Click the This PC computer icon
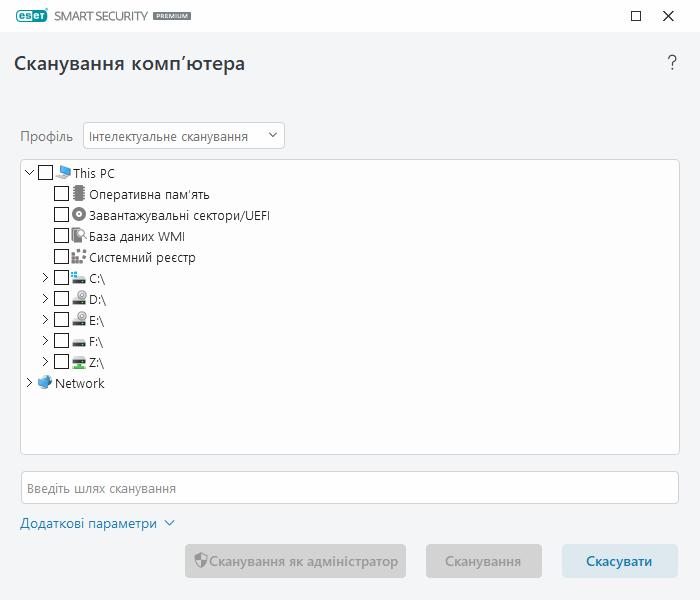Viewport: 700px width, 600px height. [64, 173]
